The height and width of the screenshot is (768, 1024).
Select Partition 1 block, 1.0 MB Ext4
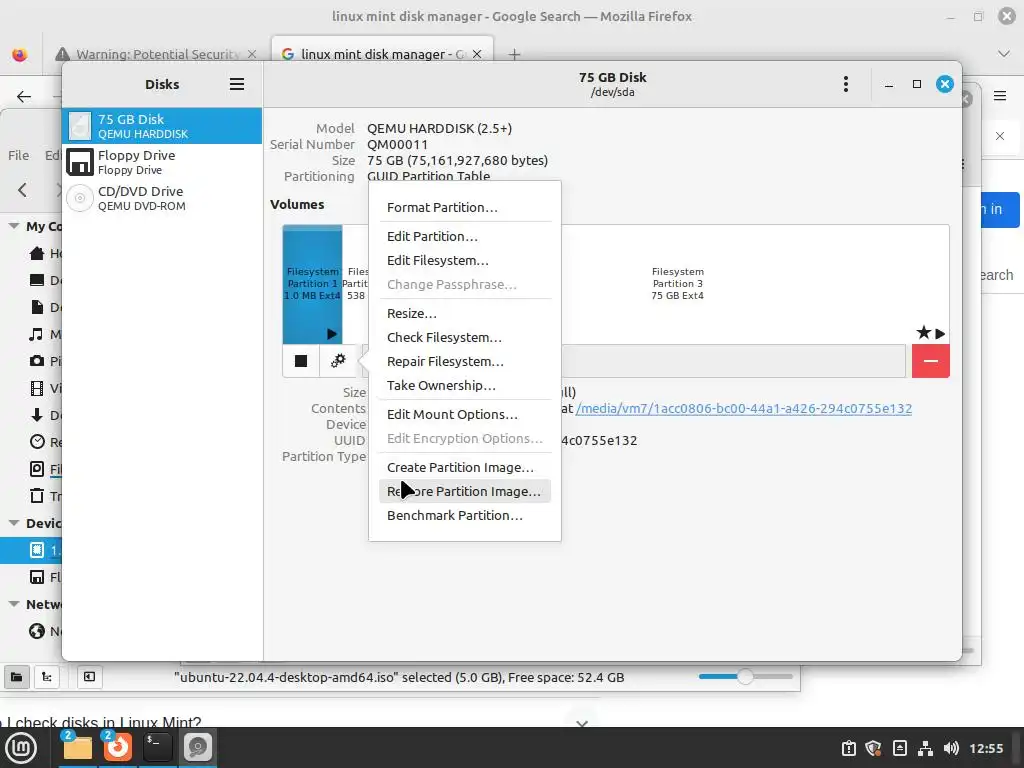pyautogui.click(x=312, y=284)
